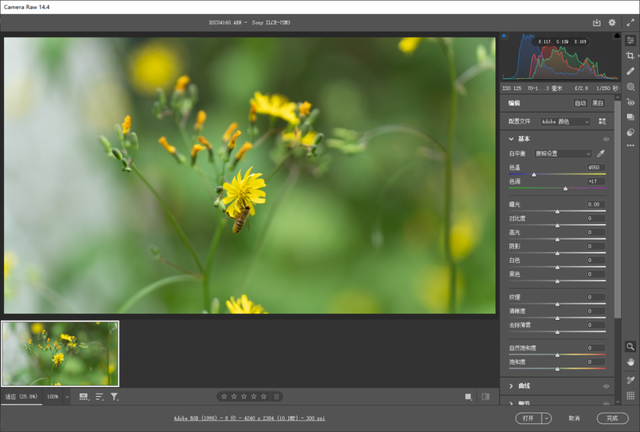
Task: Toggle visibility eye of 曲线 panel
Action: point(605,385)
